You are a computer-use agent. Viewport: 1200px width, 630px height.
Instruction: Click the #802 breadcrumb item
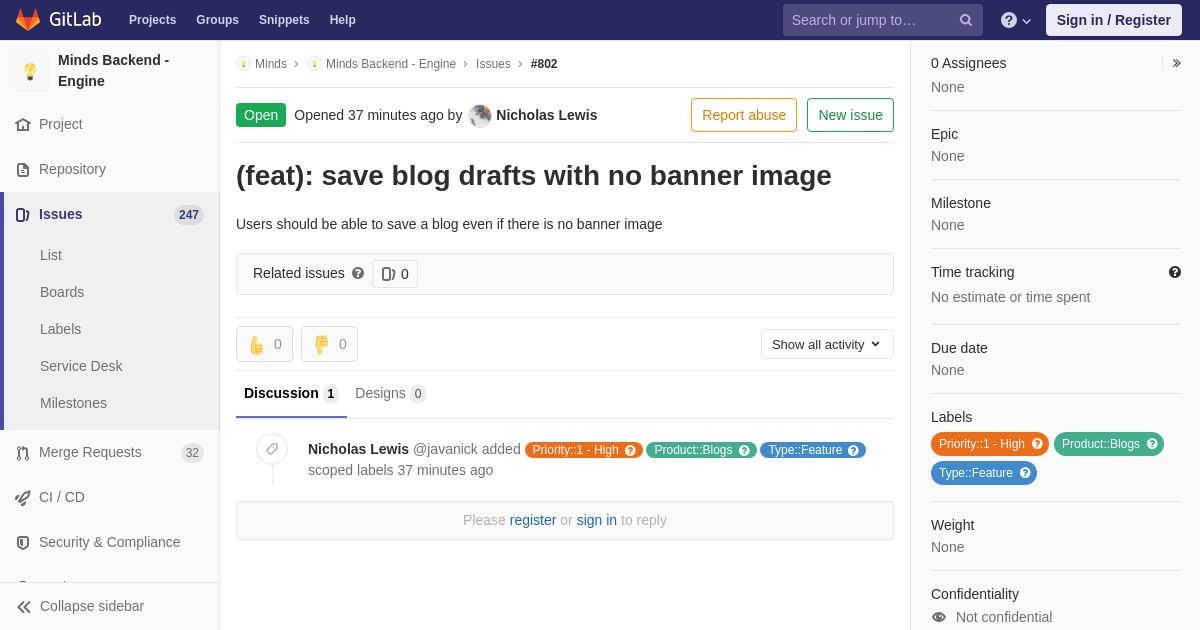coord(544,64)
